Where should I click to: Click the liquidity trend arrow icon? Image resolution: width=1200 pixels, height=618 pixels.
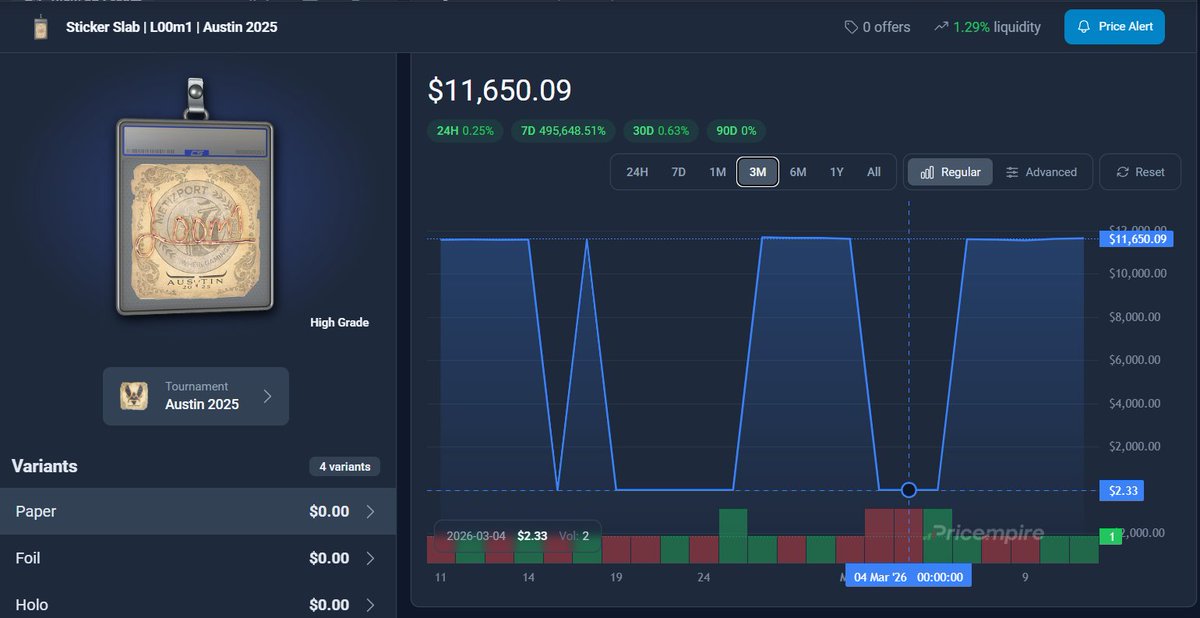(941, 27)
